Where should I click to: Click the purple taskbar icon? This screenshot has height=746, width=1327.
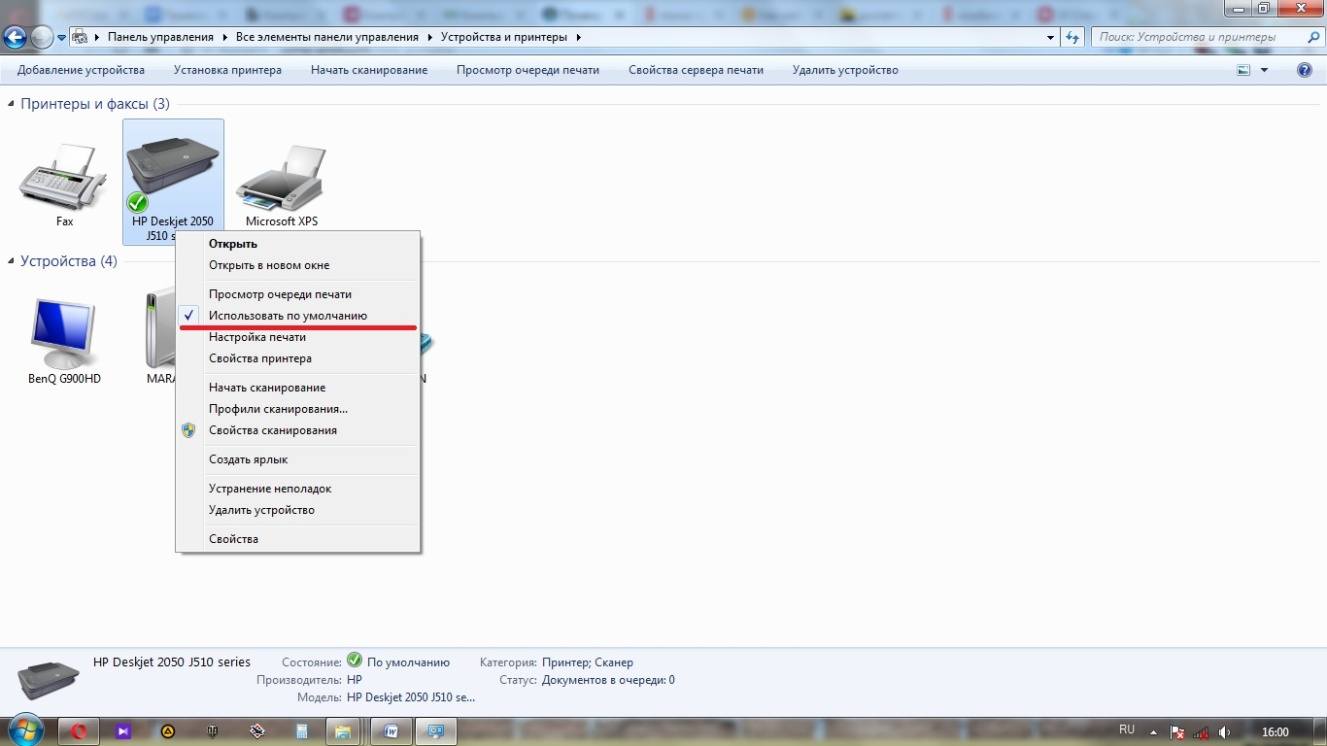click(124, 731)
